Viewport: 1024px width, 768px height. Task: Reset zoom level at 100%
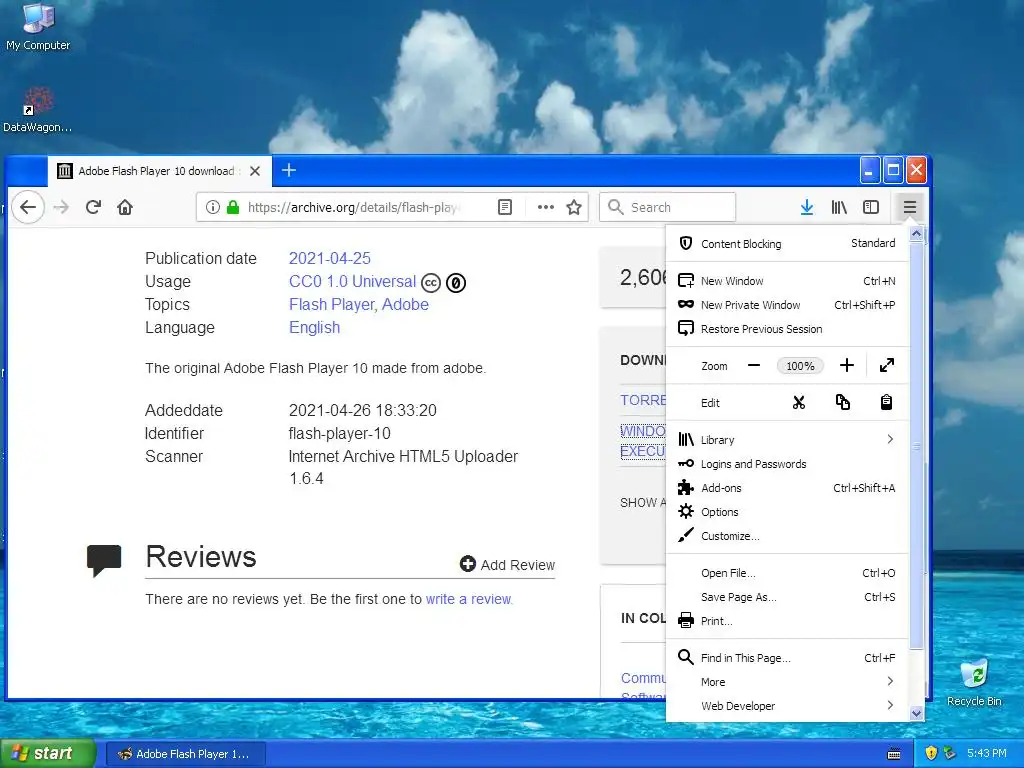click(x=800, y=366)
